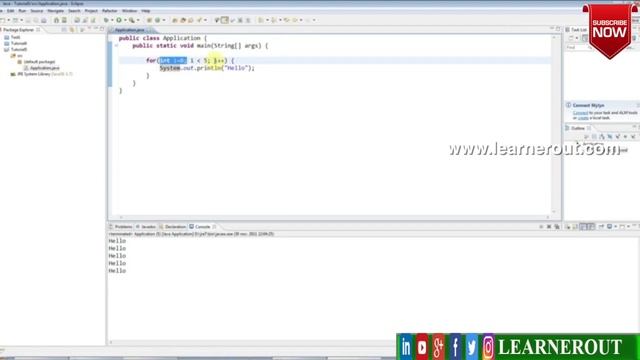Click Collapse All in Package Explorer

(64, 30)
